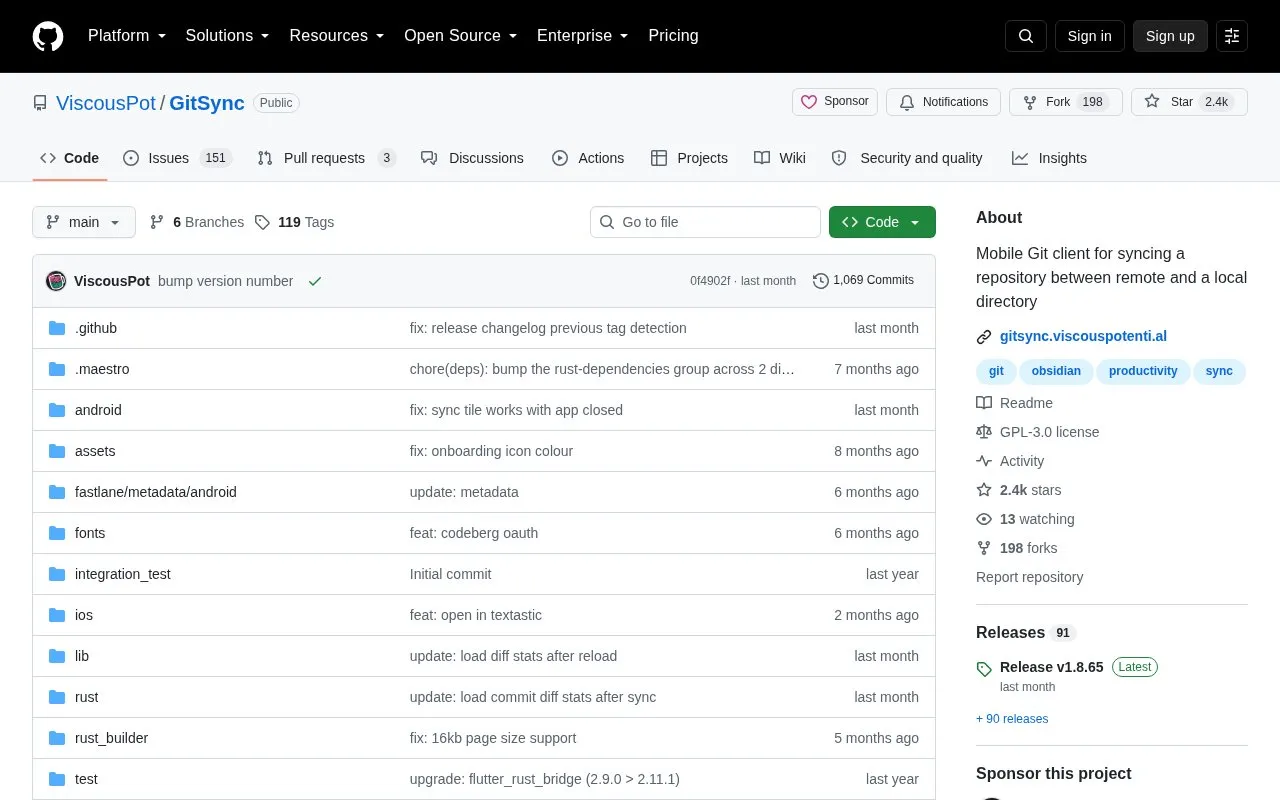This screenshot has height=800, width=1280.
Task: Click the Sign up button
Action: [x=1170, y=36]
